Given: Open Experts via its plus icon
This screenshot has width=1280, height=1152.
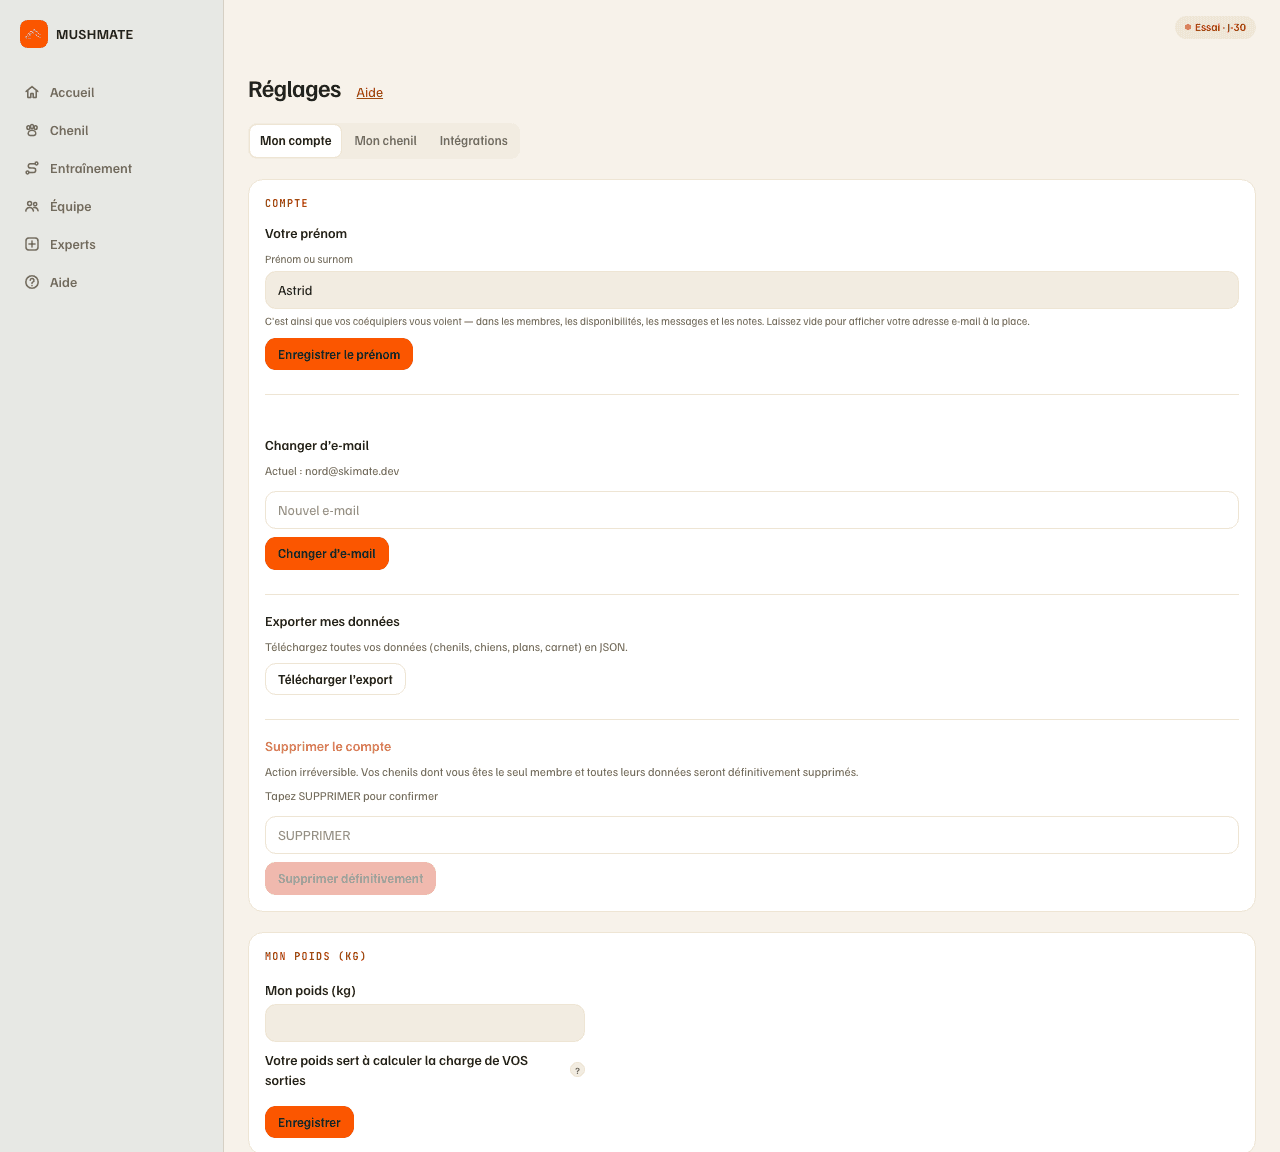Looking at the screenshot, I should (32, 244).
